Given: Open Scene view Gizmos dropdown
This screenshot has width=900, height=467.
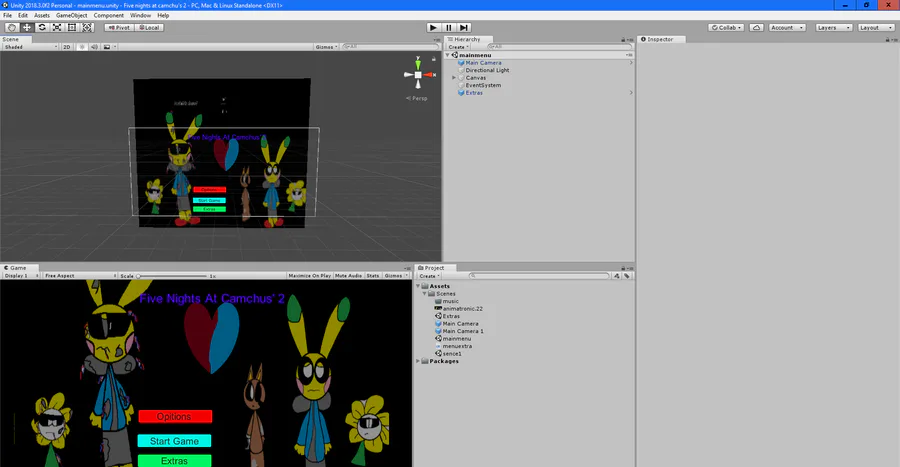Looking at the screenshot, I should pyautogui.click(x=327, y=47).
